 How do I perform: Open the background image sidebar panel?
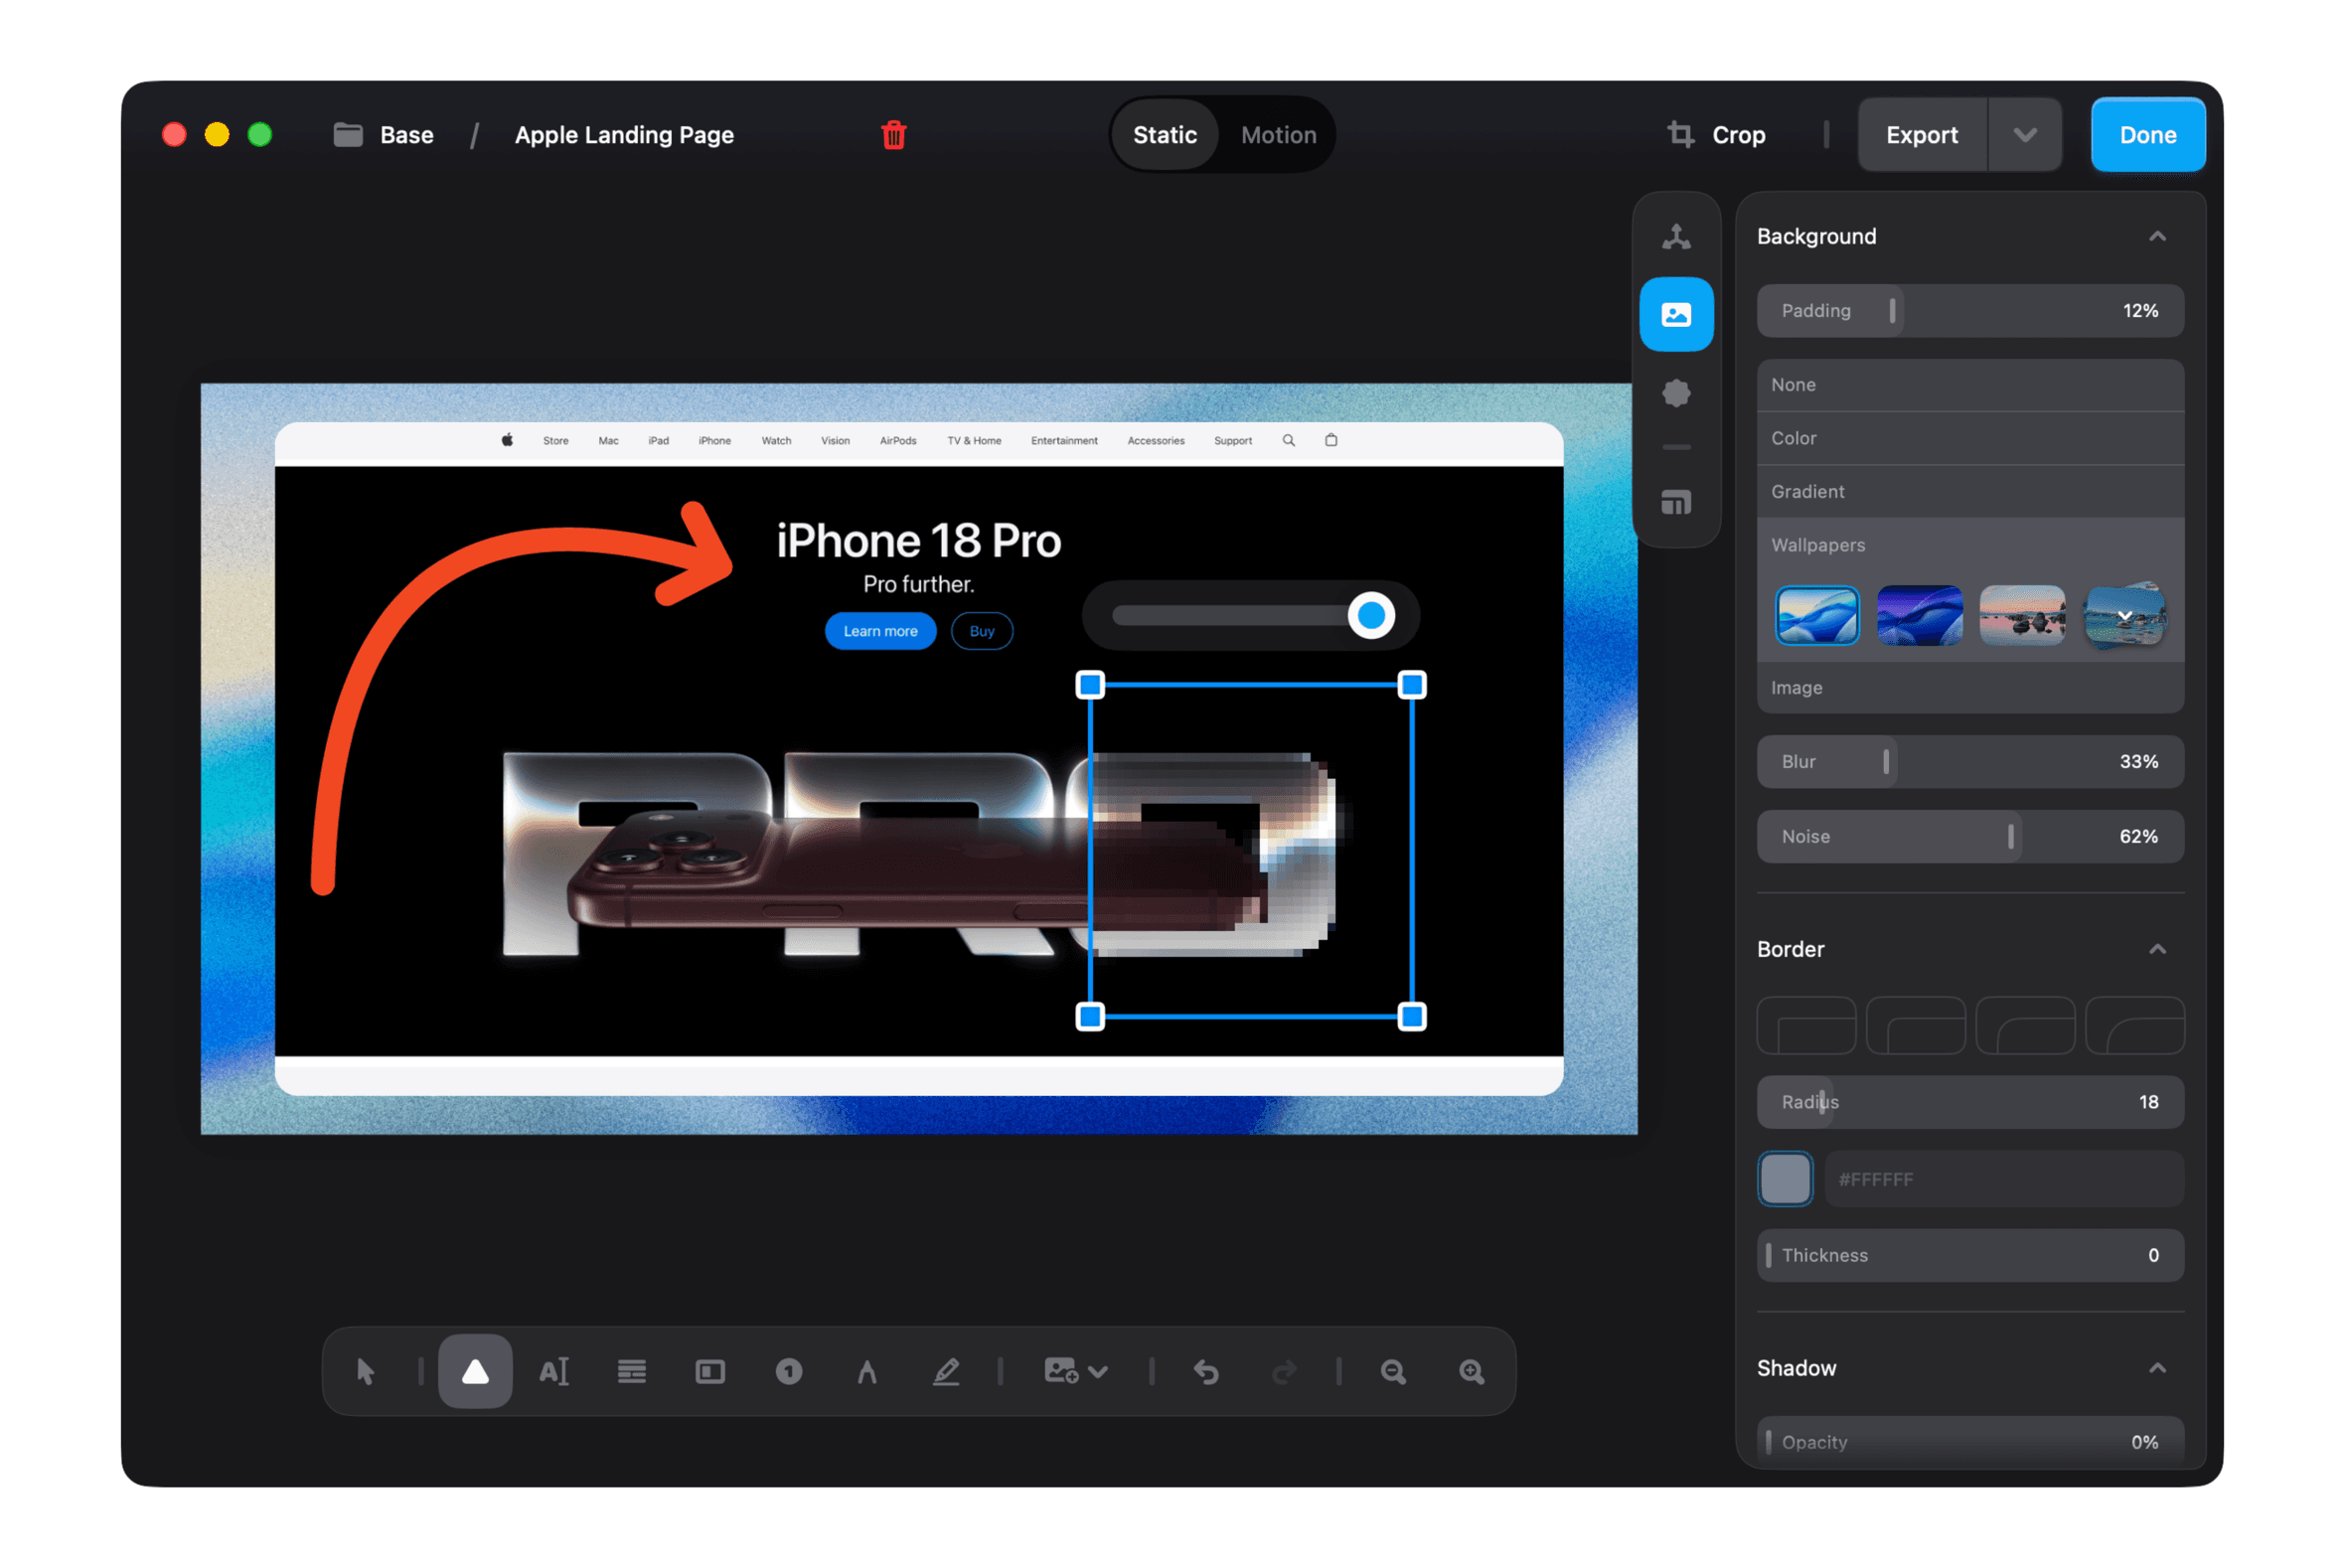(1676, 314)
